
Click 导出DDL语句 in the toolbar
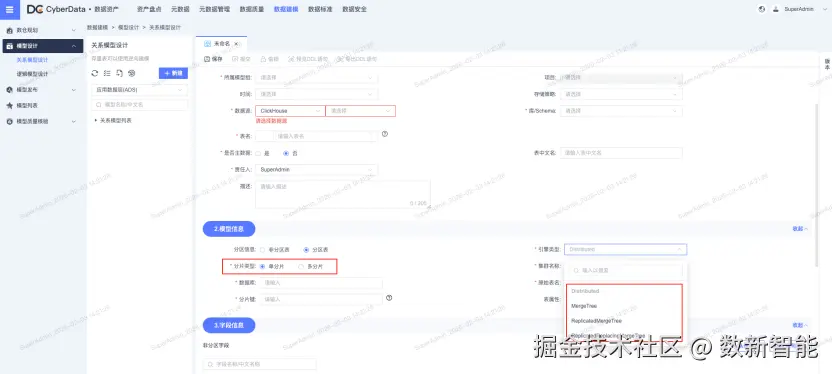(x=357, y=59)
